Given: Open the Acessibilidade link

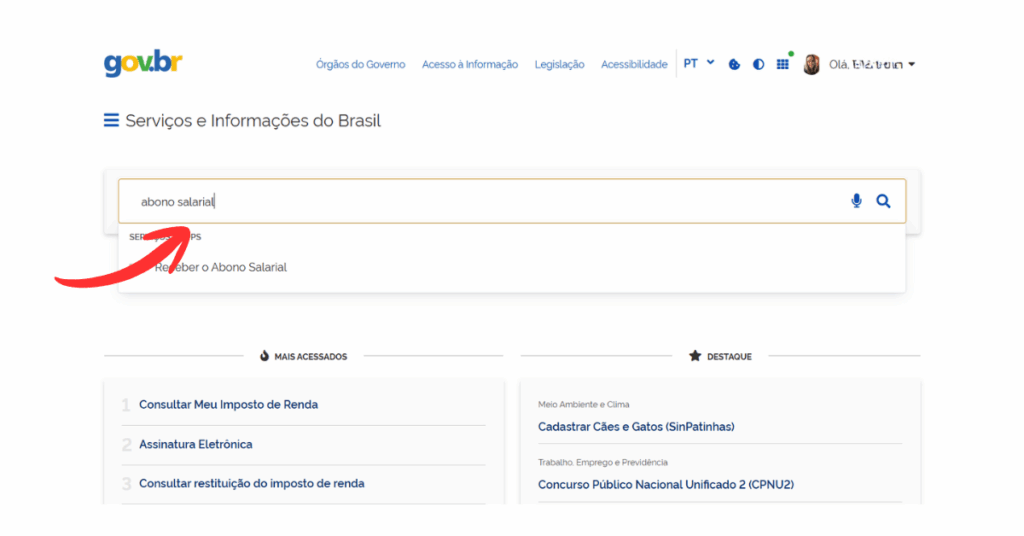Looking at the screenshot, I should [634, 64].
